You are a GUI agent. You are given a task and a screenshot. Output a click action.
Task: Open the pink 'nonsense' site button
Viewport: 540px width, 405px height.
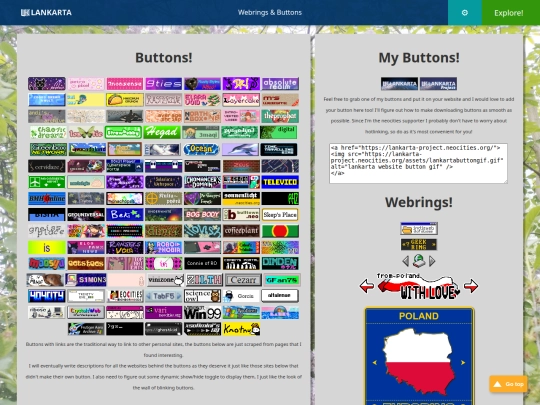pos(125,84)
